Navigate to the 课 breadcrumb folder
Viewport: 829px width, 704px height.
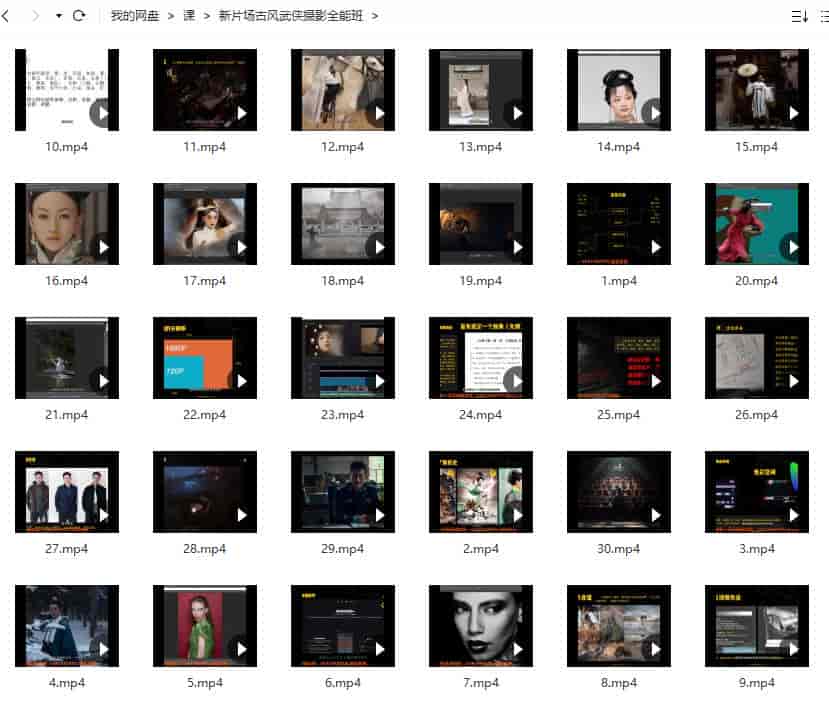click(189, 16)
